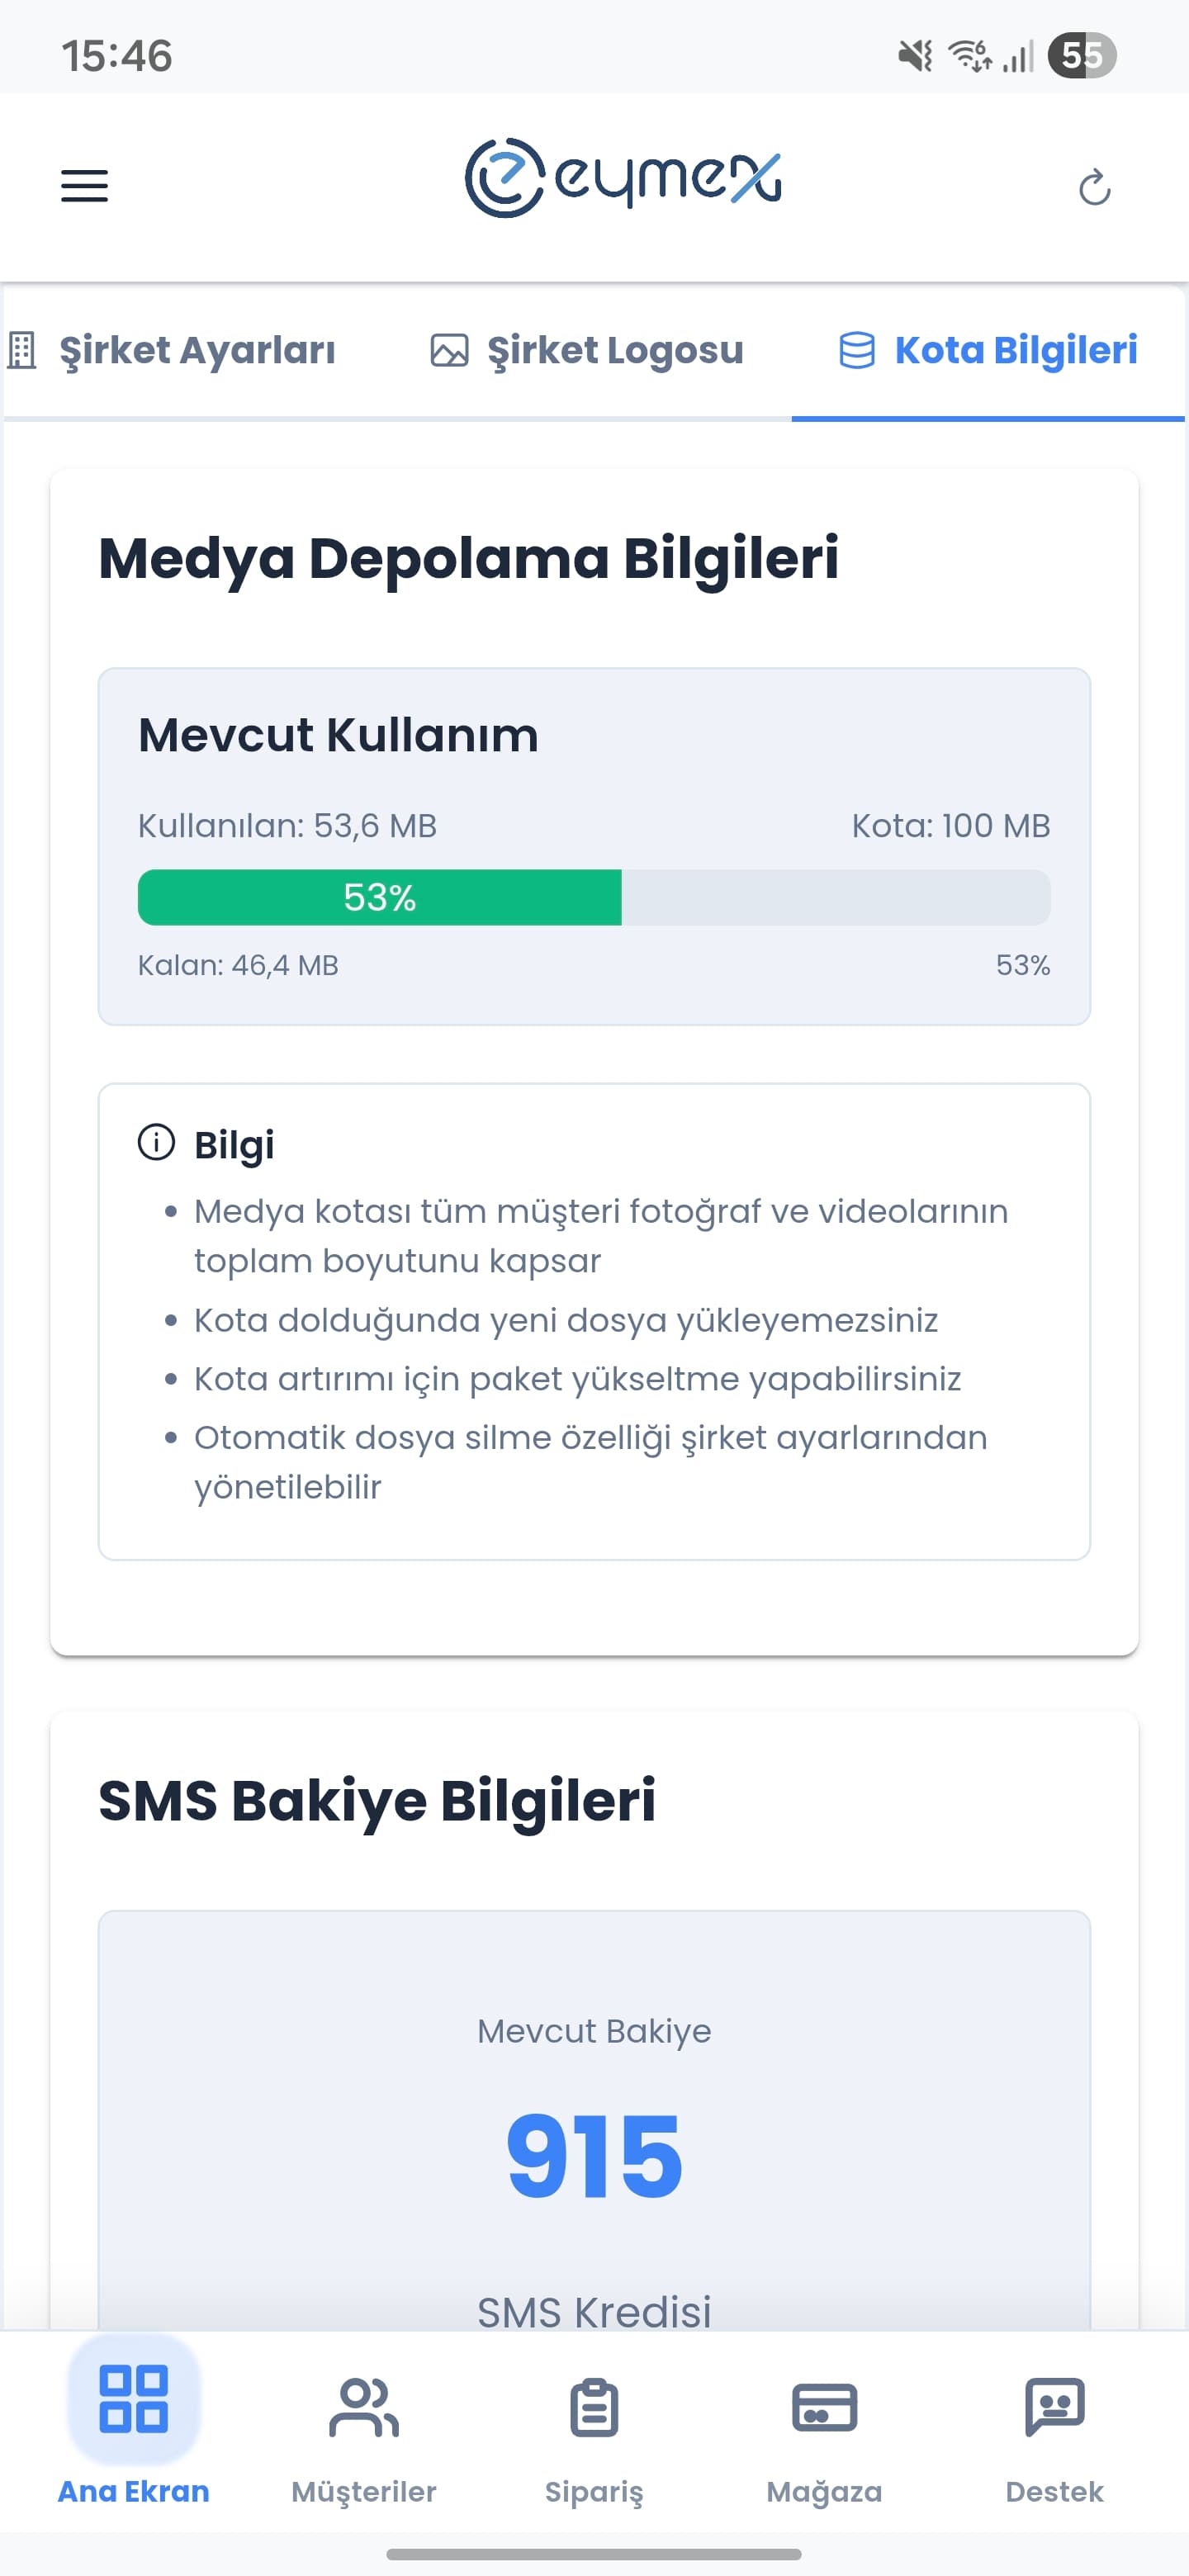Tap the 53% storage usage progress bar

point(594,897)
